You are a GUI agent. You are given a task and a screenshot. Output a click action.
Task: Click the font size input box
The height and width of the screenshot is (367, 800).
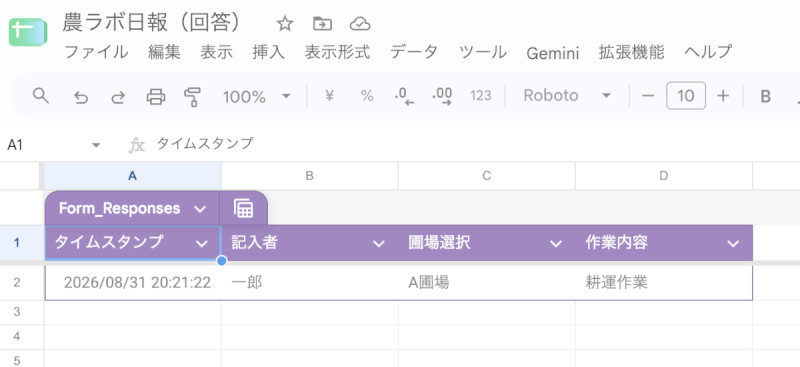pyautogui.click(x=686, y=95)
